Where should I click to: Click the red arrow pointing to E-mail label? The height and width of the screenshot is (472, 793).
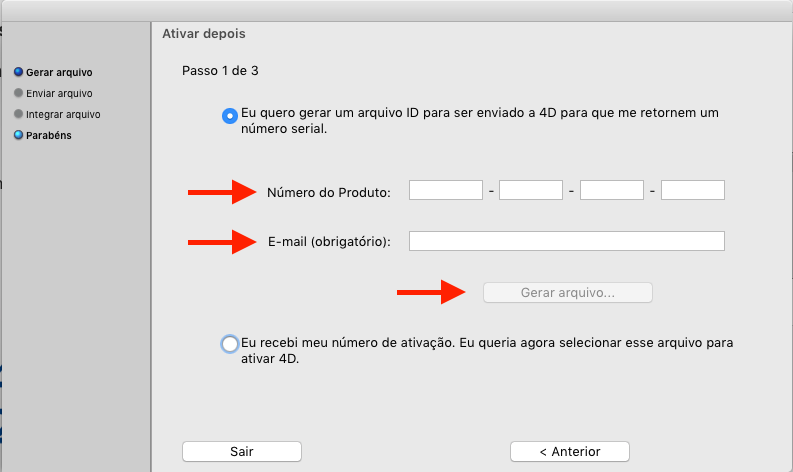pyautogui.click(x=224, y=241)
